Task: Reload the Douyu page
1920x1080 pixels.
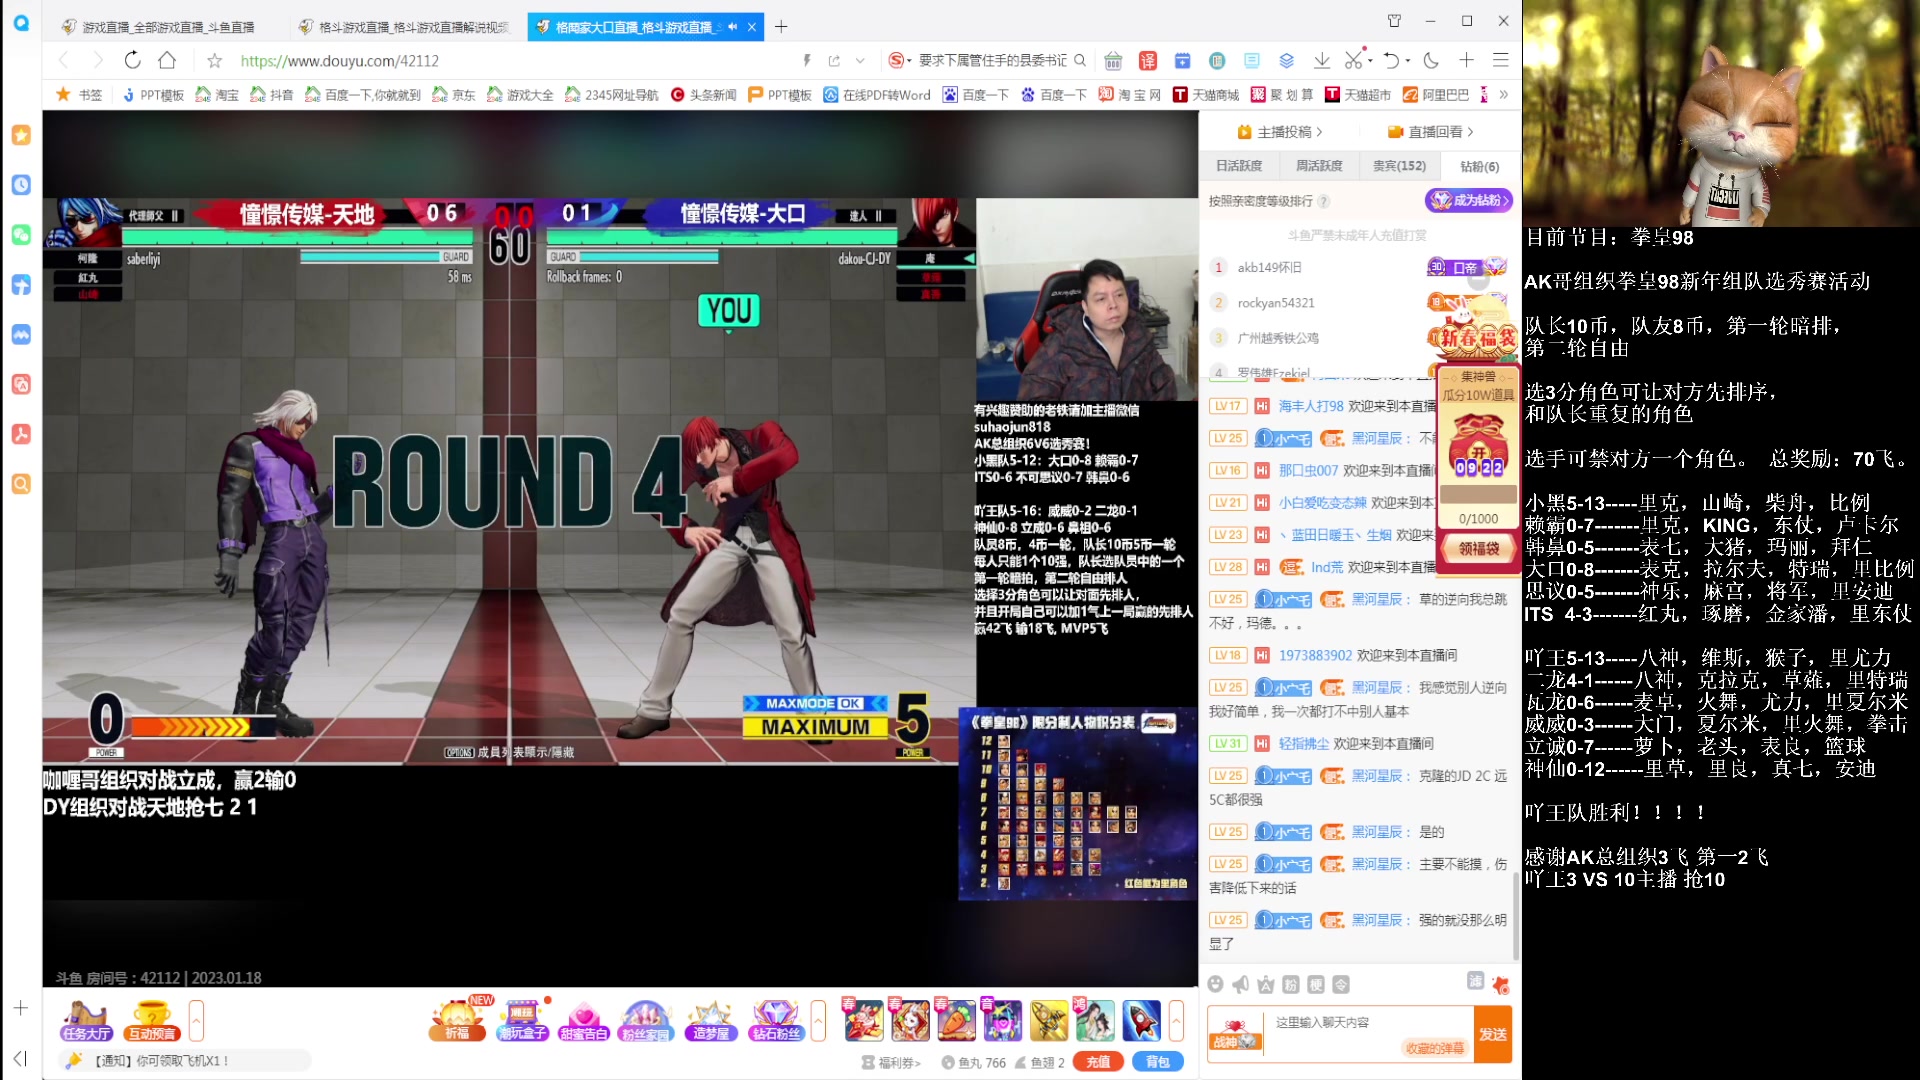Action: click(x=132, y=60)
